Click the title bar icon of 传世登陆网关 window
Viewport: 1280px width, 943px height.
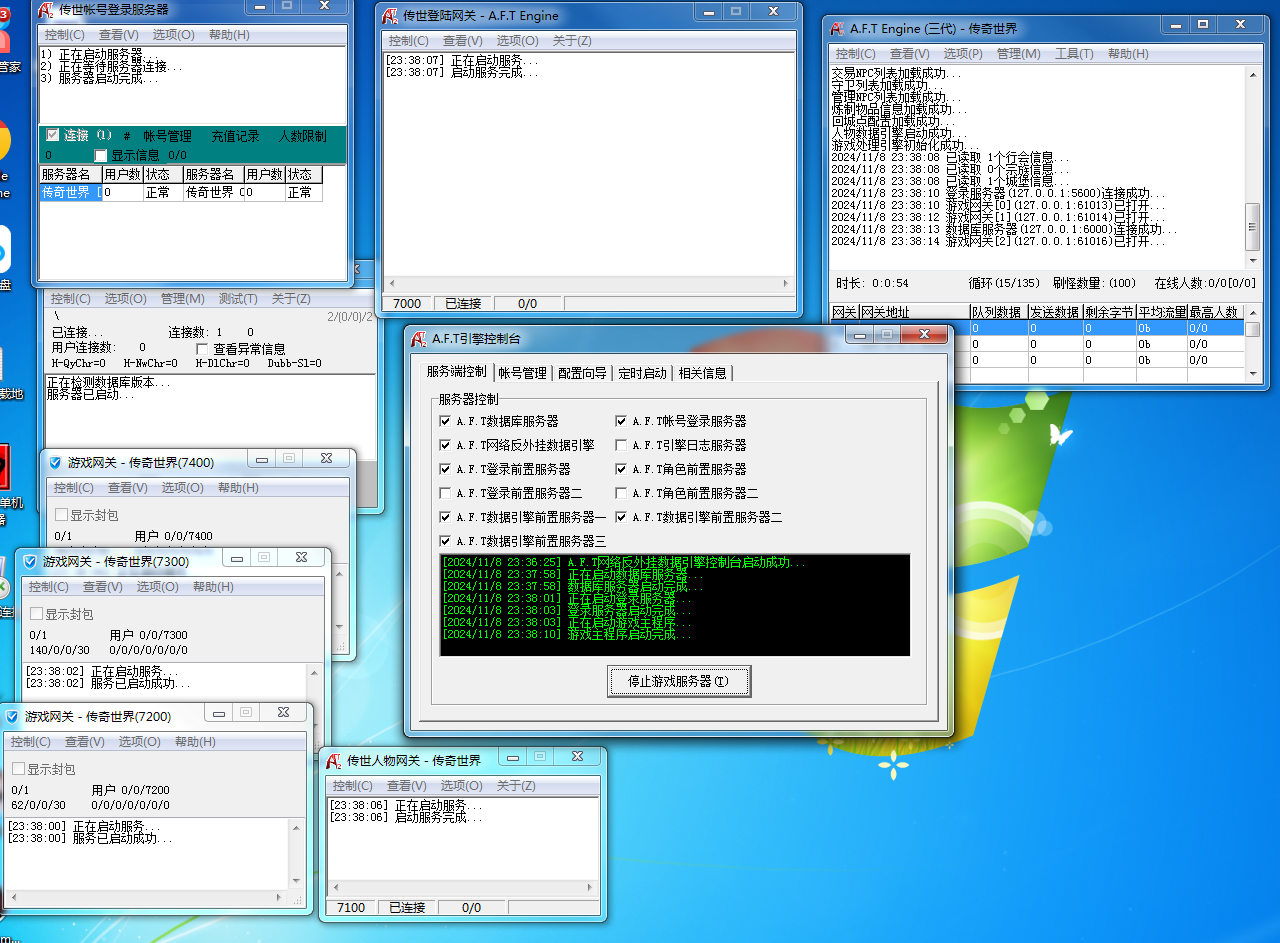point(391,16)
